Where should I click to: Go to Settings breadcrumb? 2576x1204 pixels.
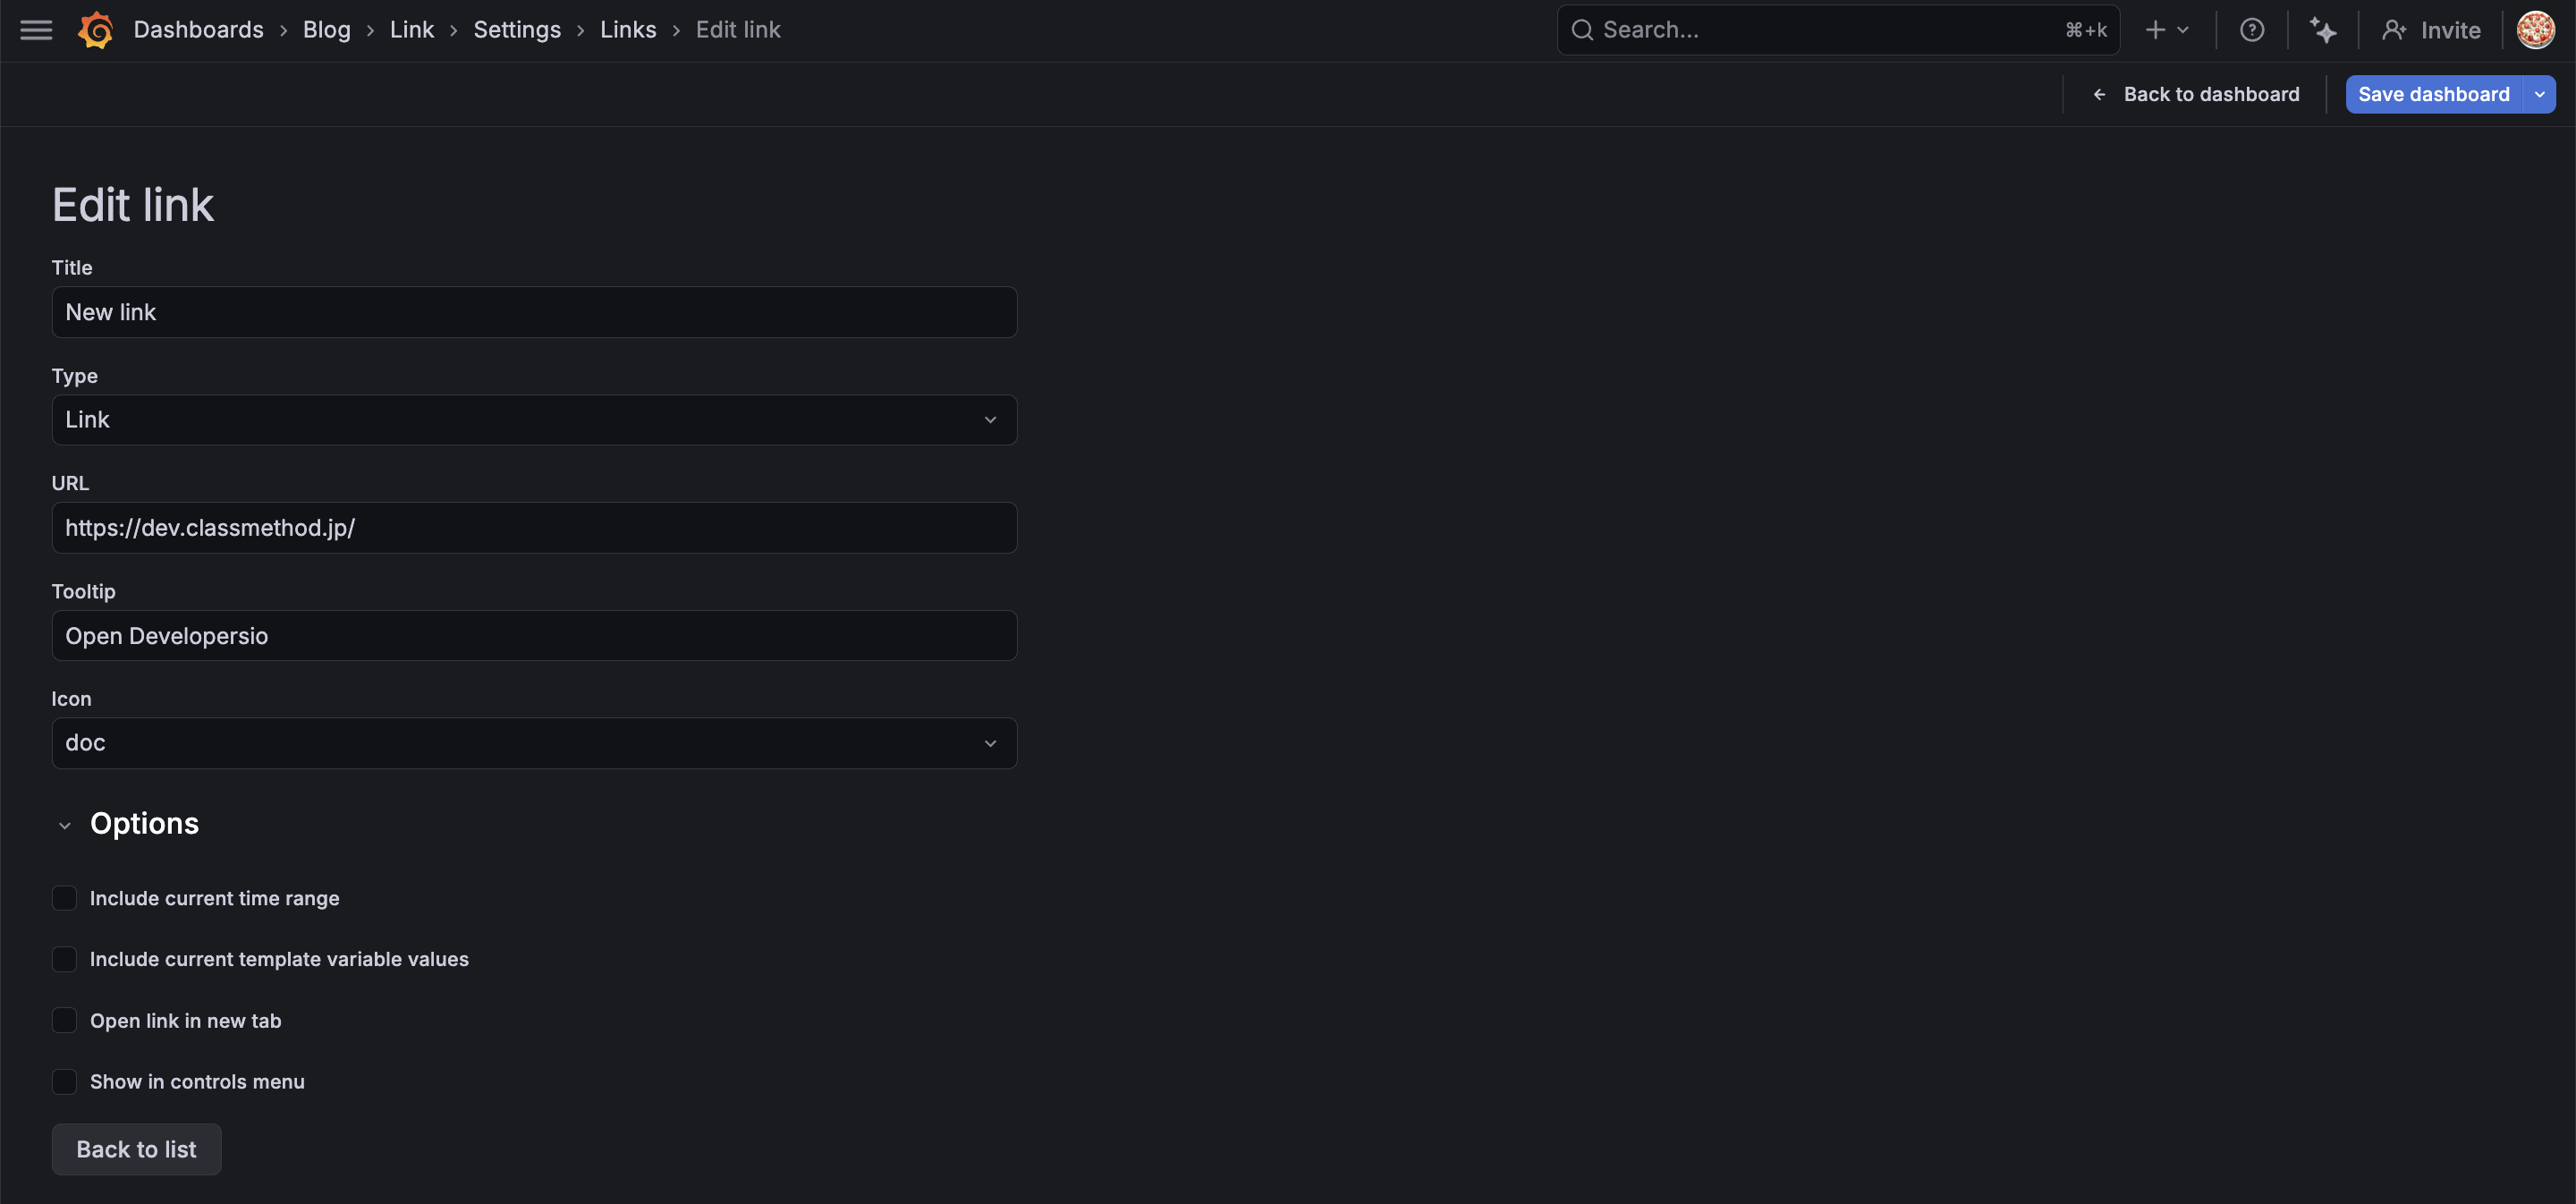[516, 30]
